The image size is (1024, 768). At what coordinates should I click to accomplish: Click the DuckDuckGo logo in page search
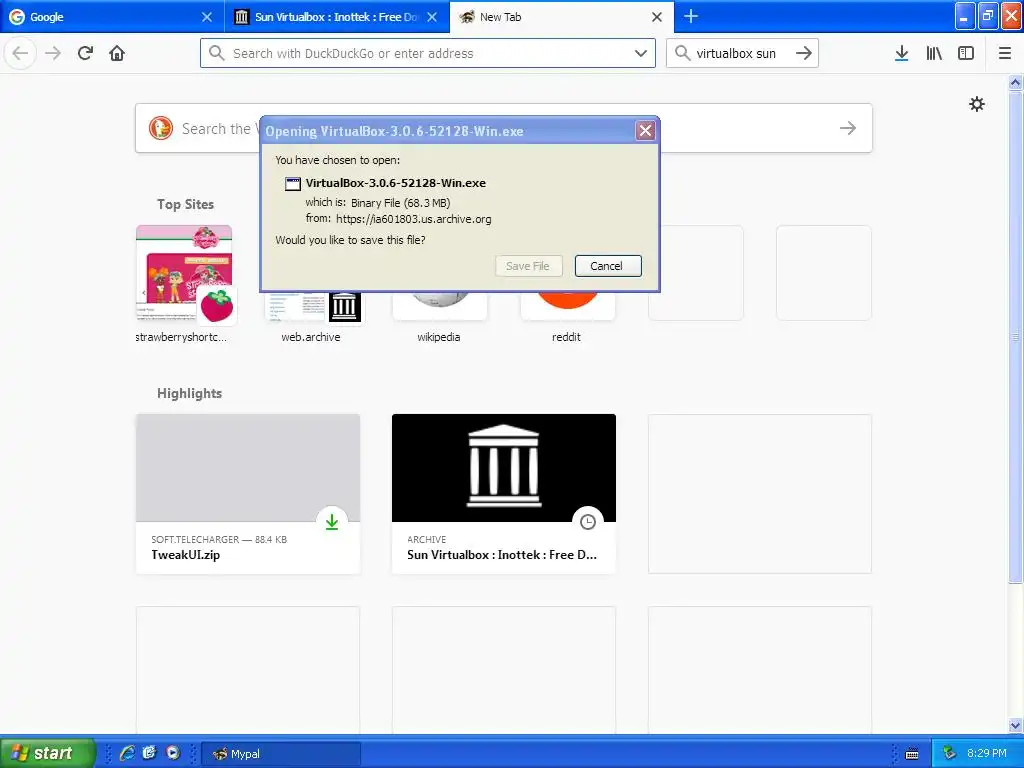click(x=161, y=128)
